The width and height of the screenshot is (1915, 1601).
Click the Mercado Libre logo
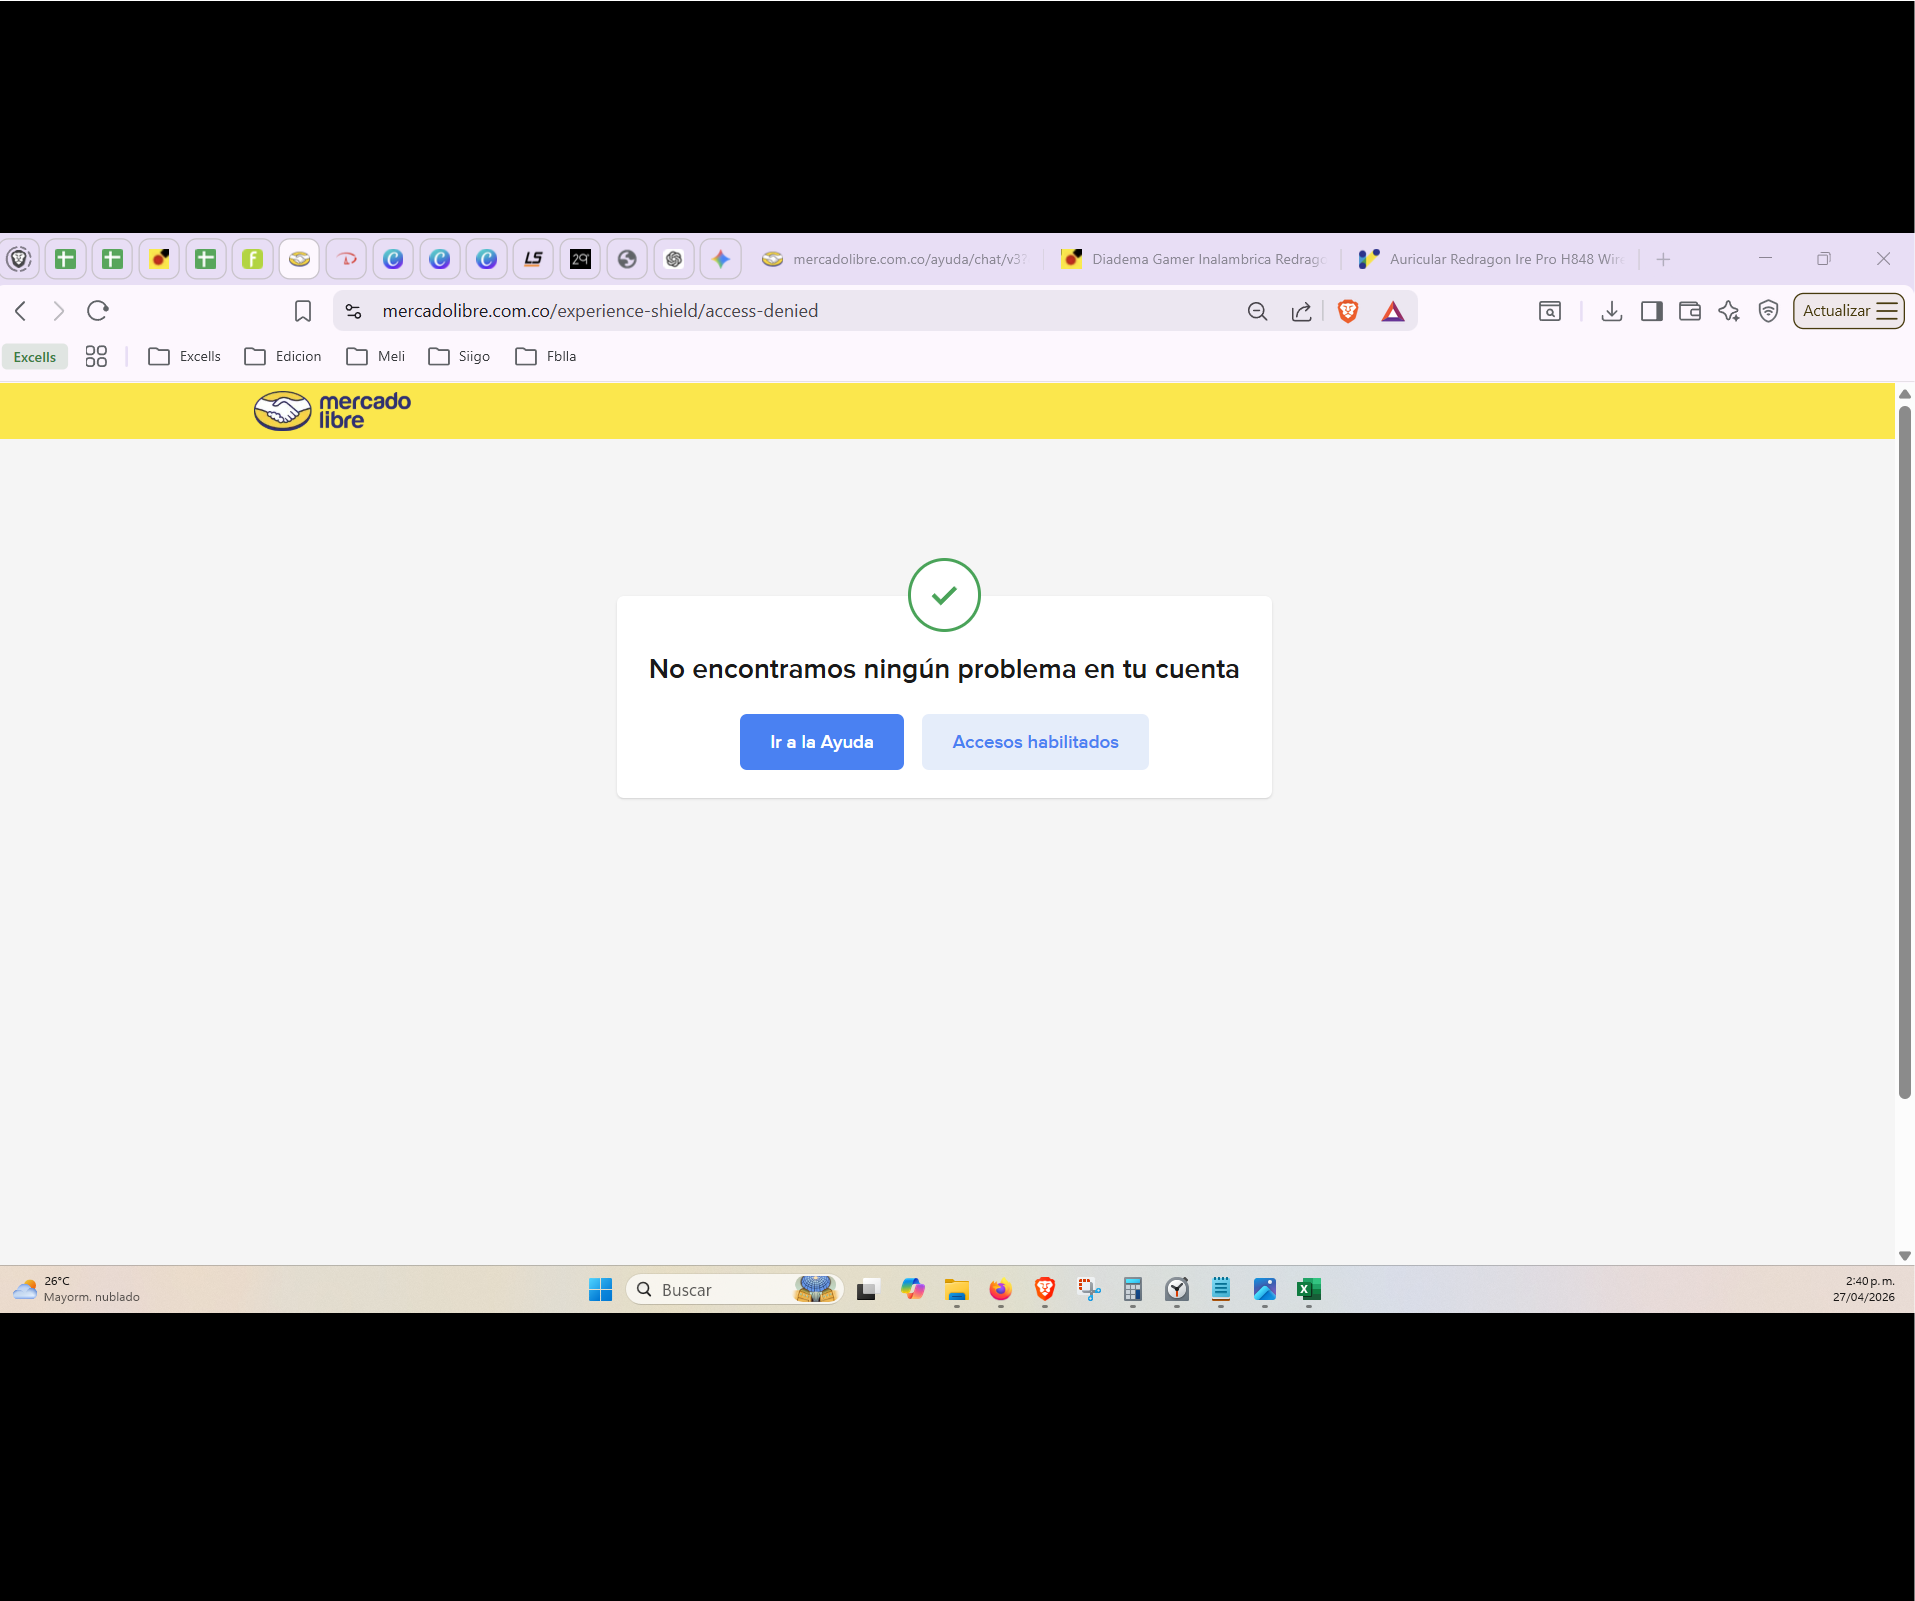332,411
